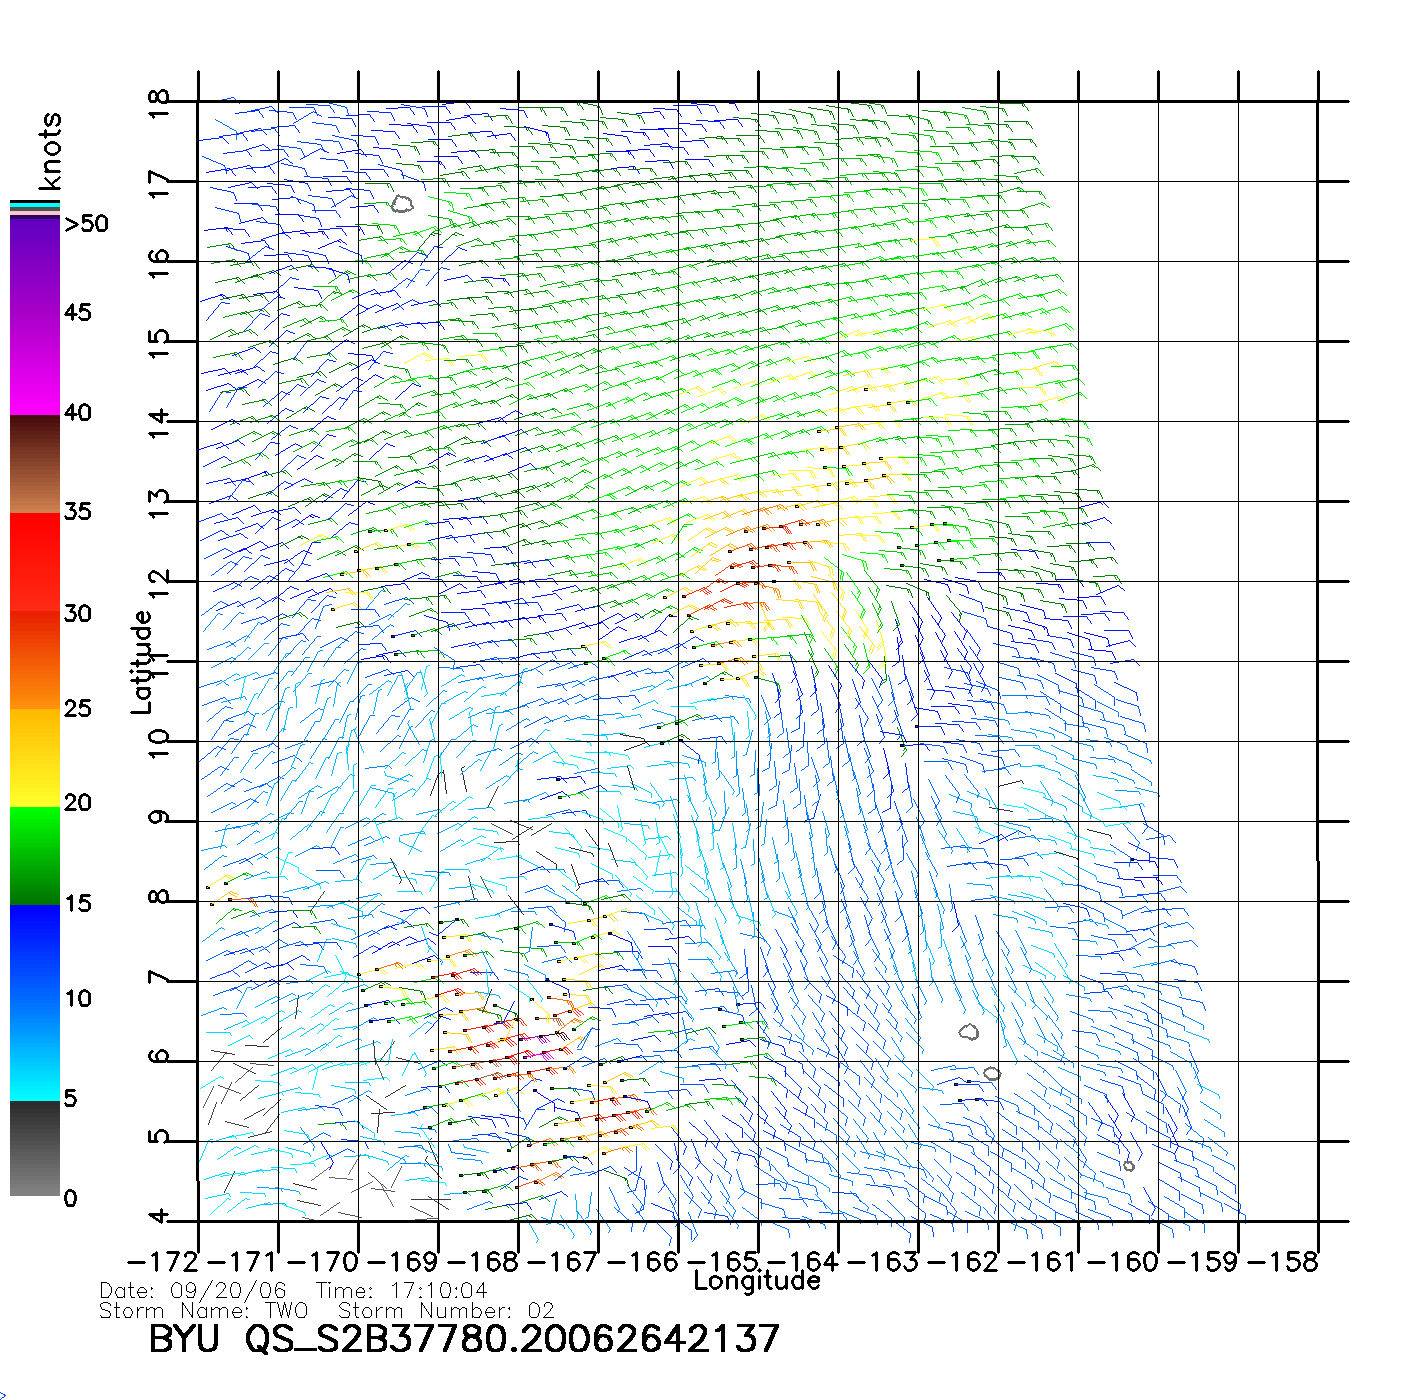Click the island outline near latitude 17
The width and height of the screenshot is (1420, 1400).
click(x=402, y=204)
